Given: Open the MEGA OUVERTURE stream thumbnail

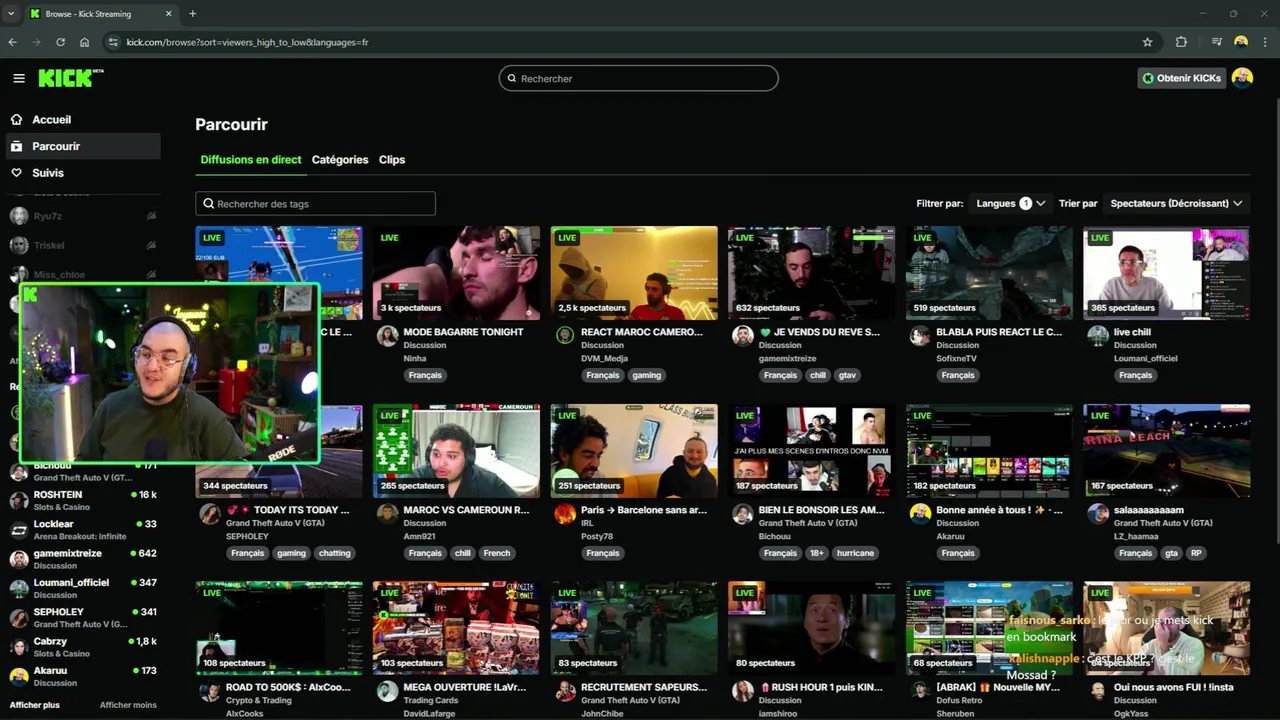Looking at the screenshot, I should pos(456,628).
